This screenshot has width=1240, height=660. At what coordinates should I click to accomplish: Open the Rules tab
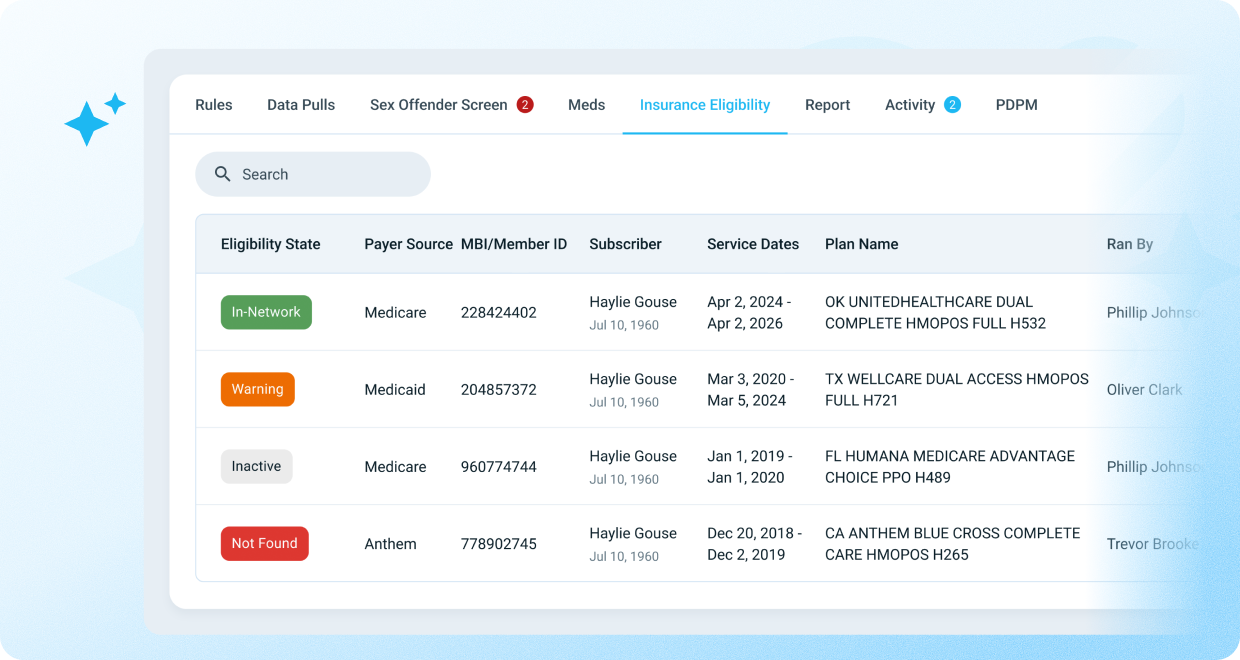(x=214, y=105)
